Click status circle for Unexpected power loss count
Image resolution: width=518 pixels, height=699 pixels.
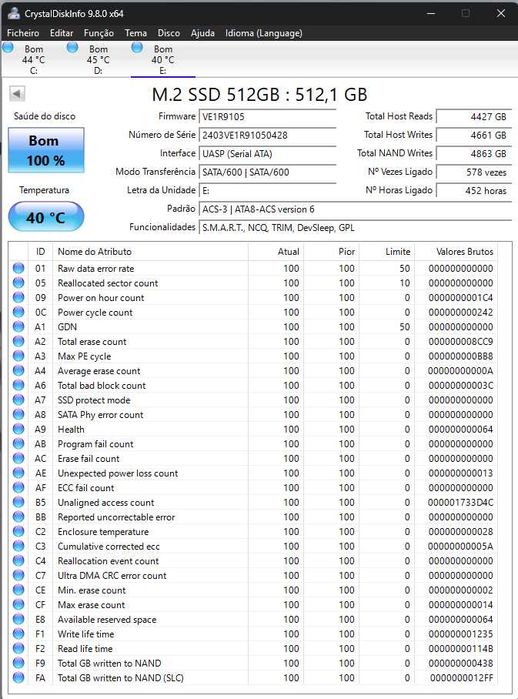point(18,473)
